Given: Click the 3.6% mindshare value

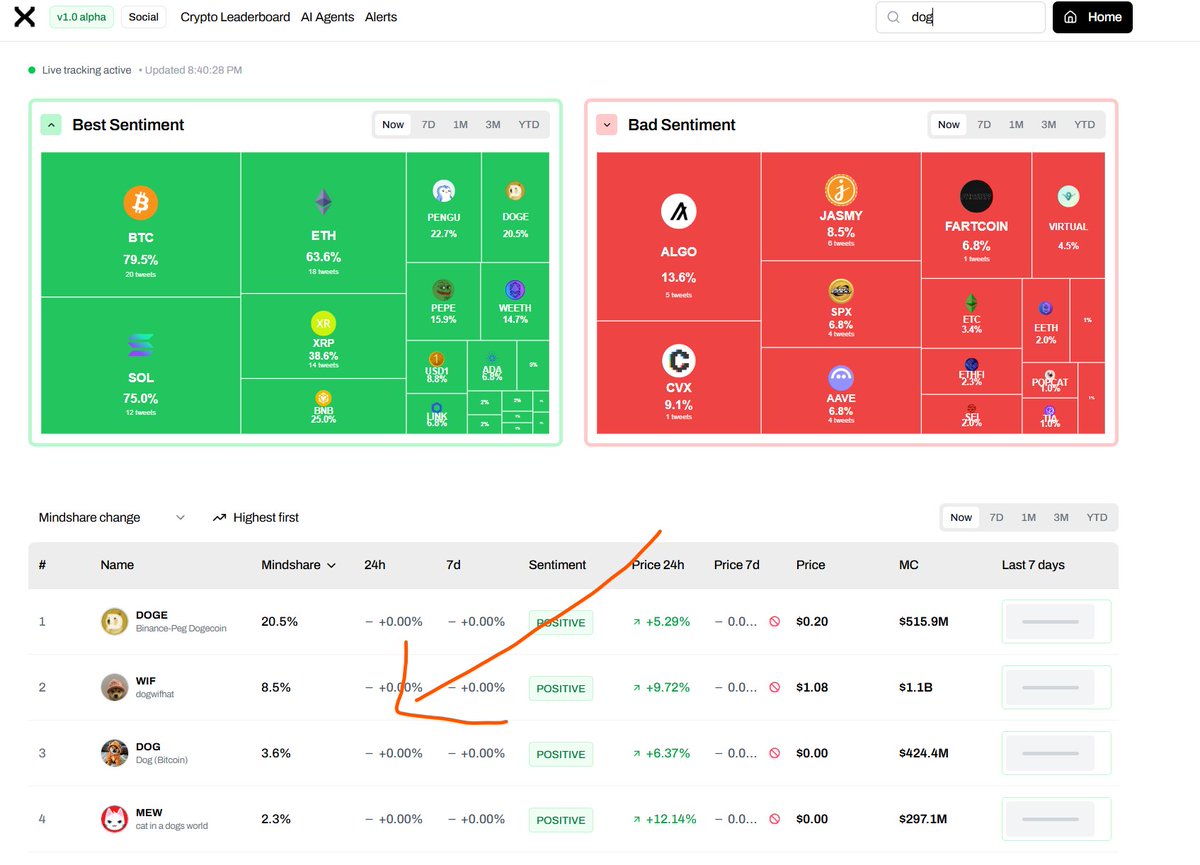Looking at the screenshot, I should (x=276, y=753).
